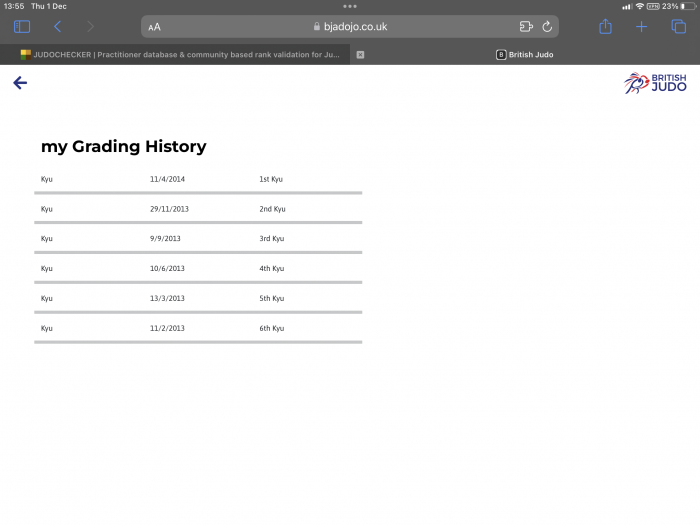The height and width of the screenshot is (525, 700).
Task: Switch to the JUDOCHECKER tab
Action: click(x=175, y=54)
